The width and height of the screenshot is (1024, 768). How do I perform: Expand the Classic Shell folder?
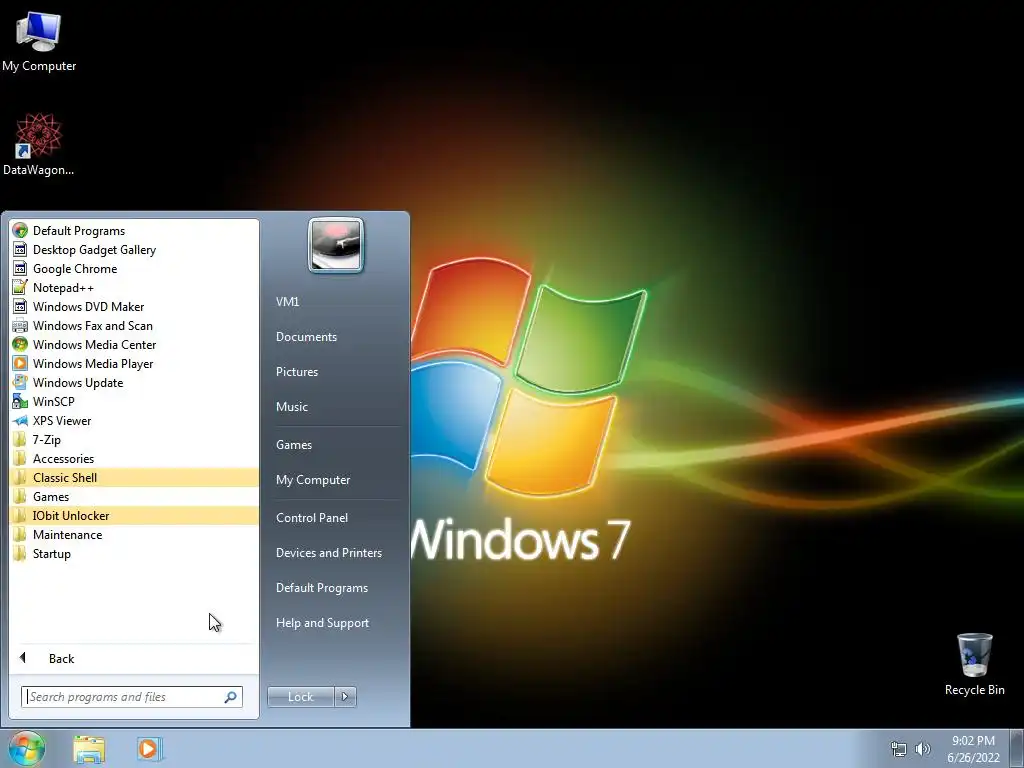135,477
